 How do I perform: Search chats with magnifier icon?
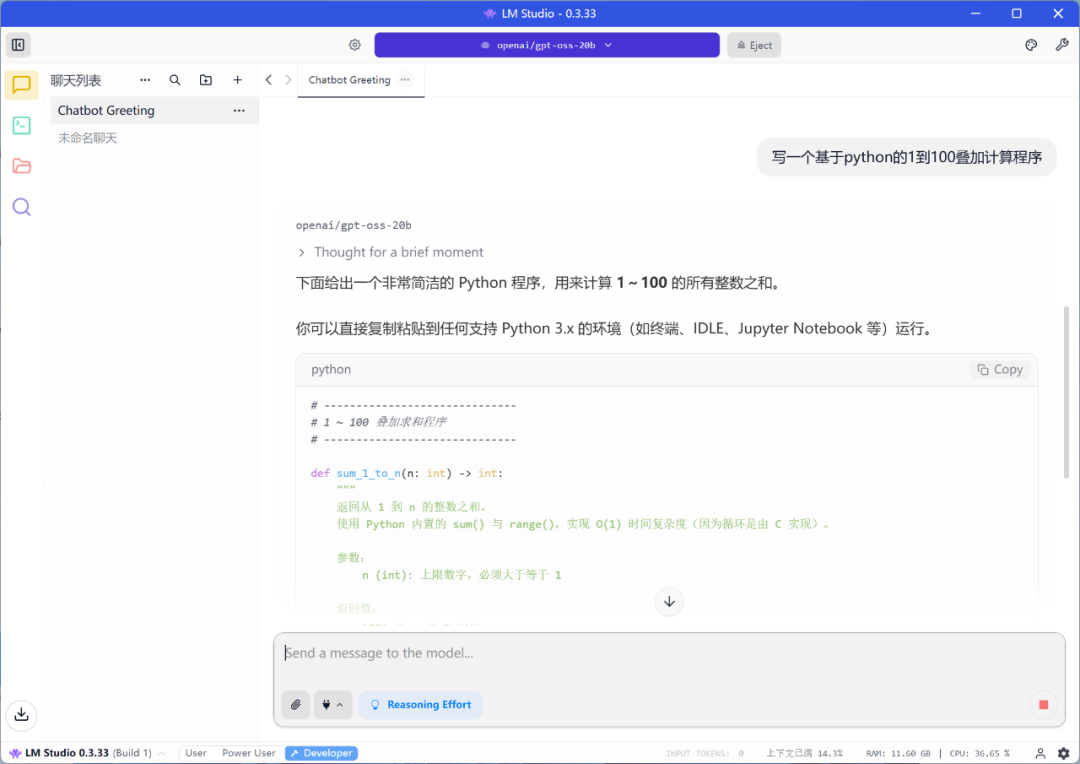175,80
